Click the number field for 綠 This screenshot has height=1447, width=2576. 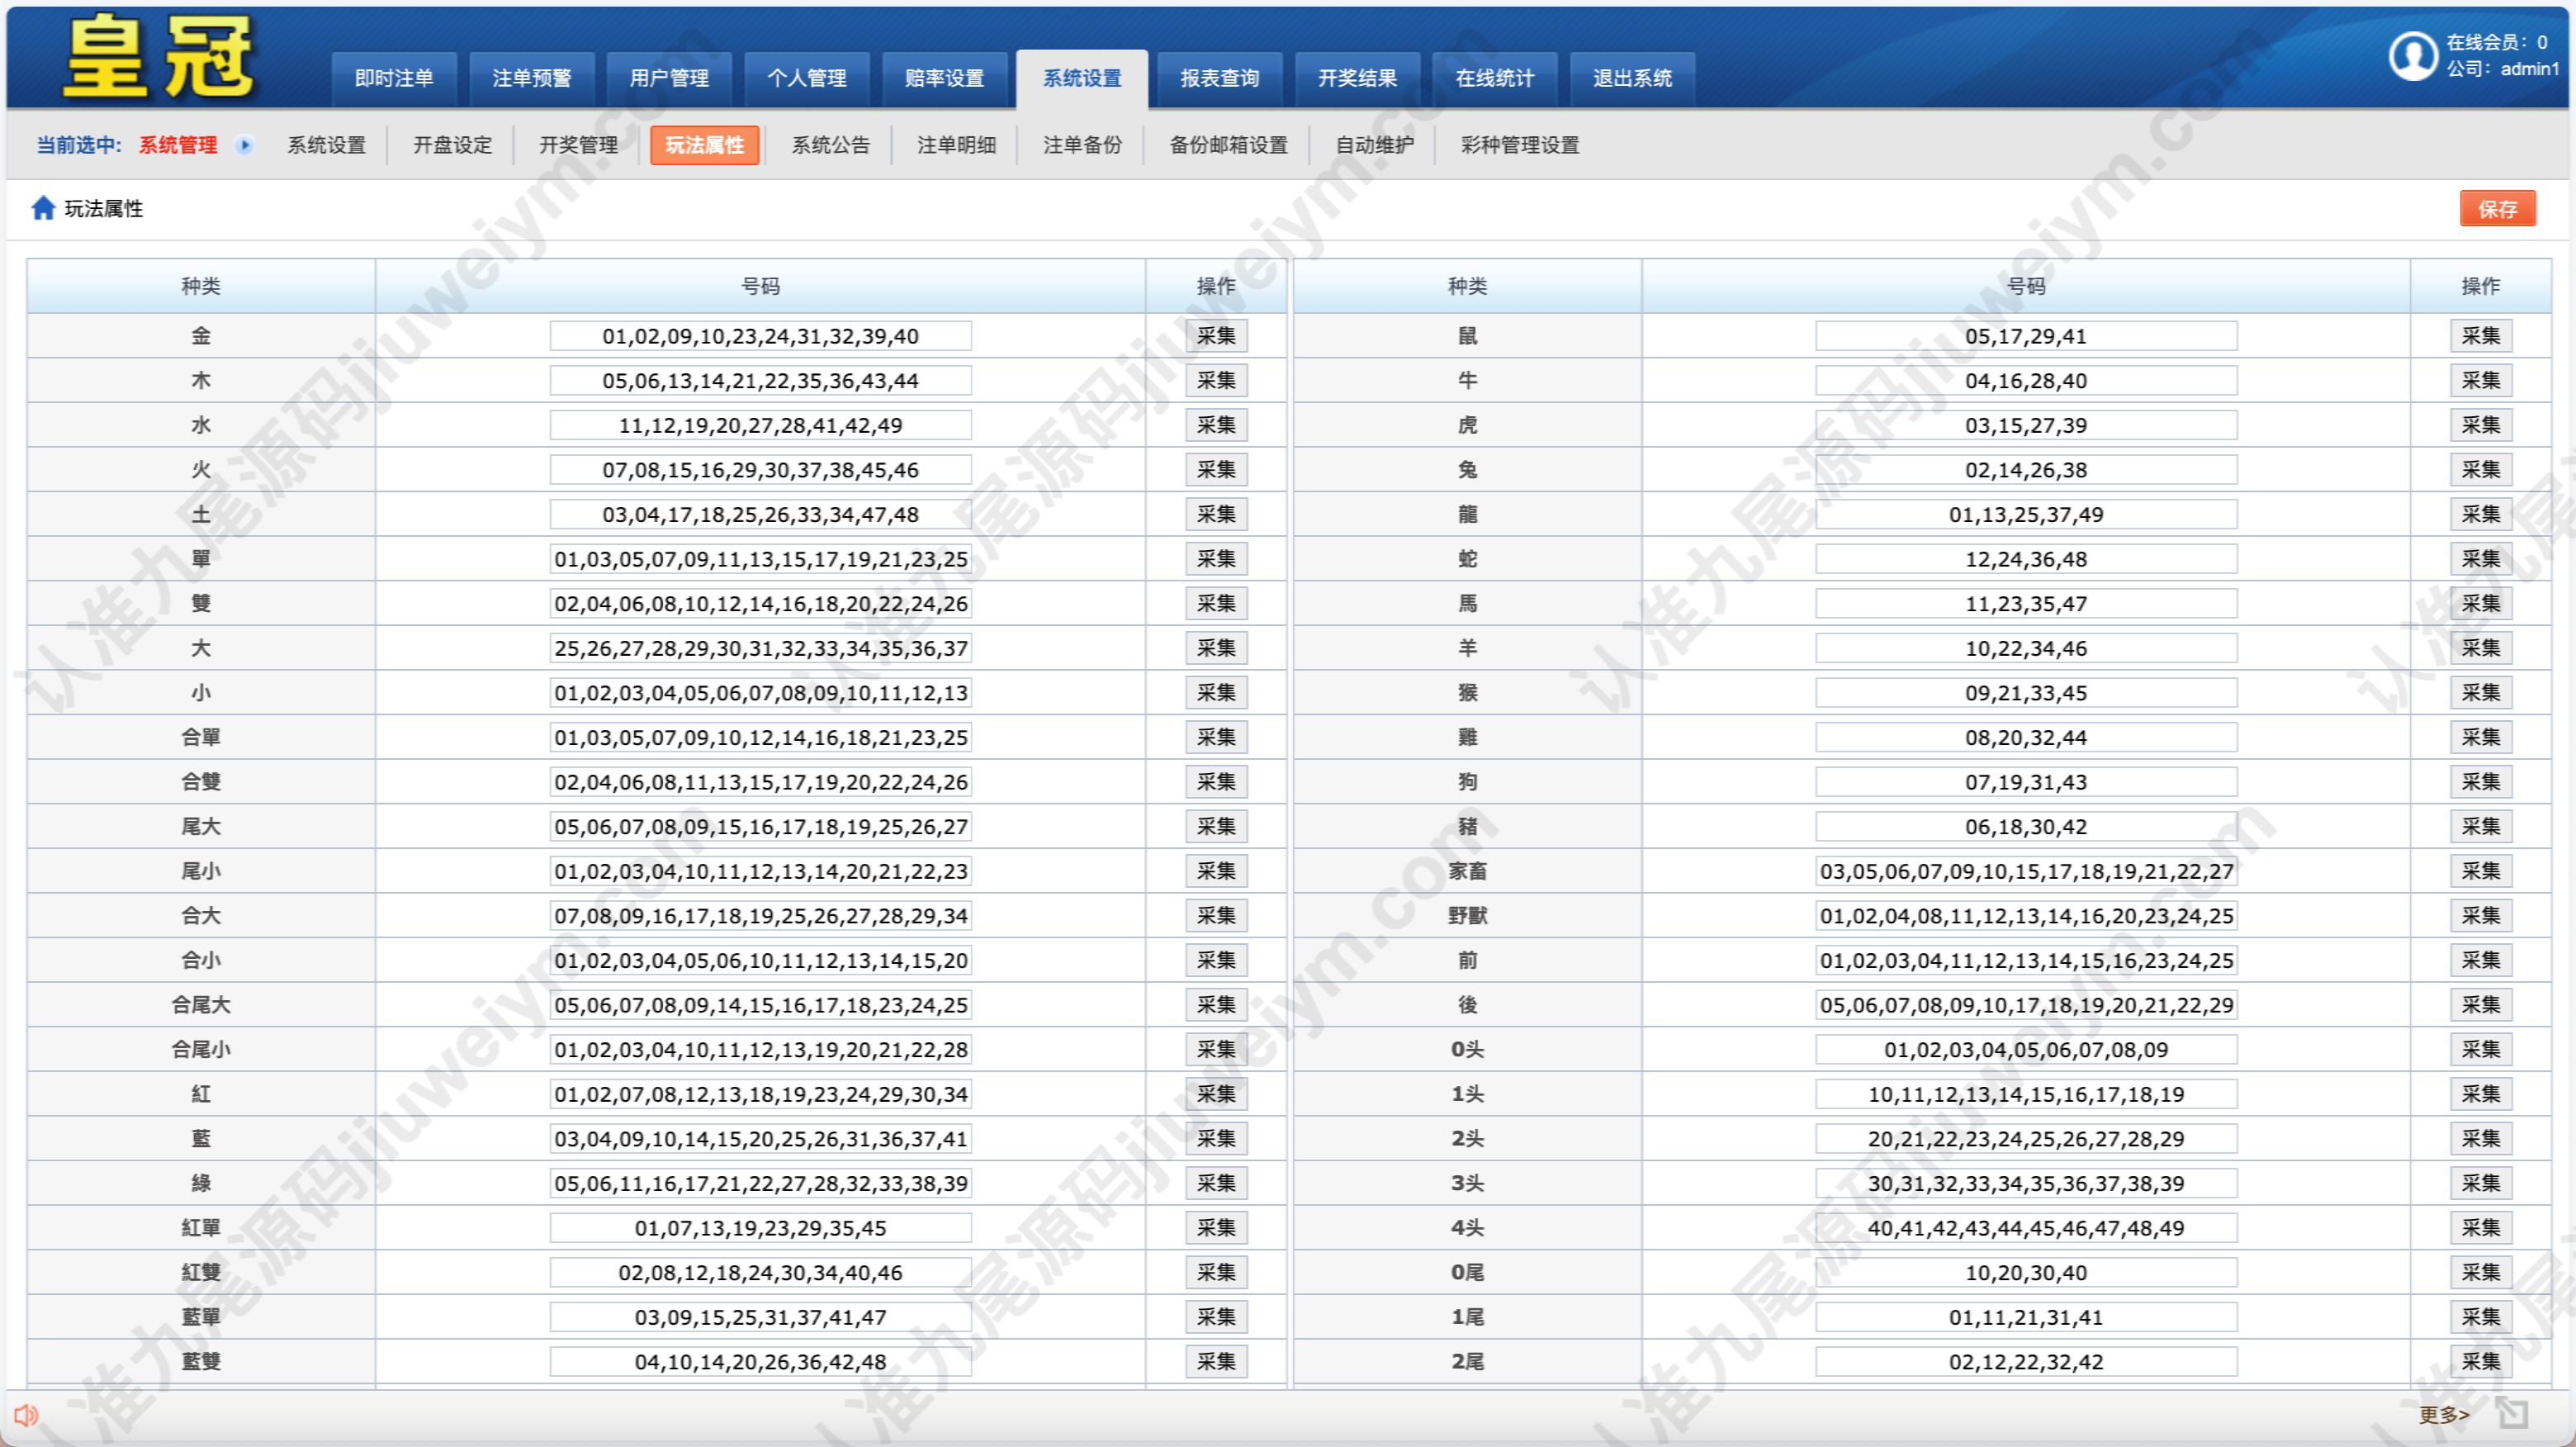760,1183
